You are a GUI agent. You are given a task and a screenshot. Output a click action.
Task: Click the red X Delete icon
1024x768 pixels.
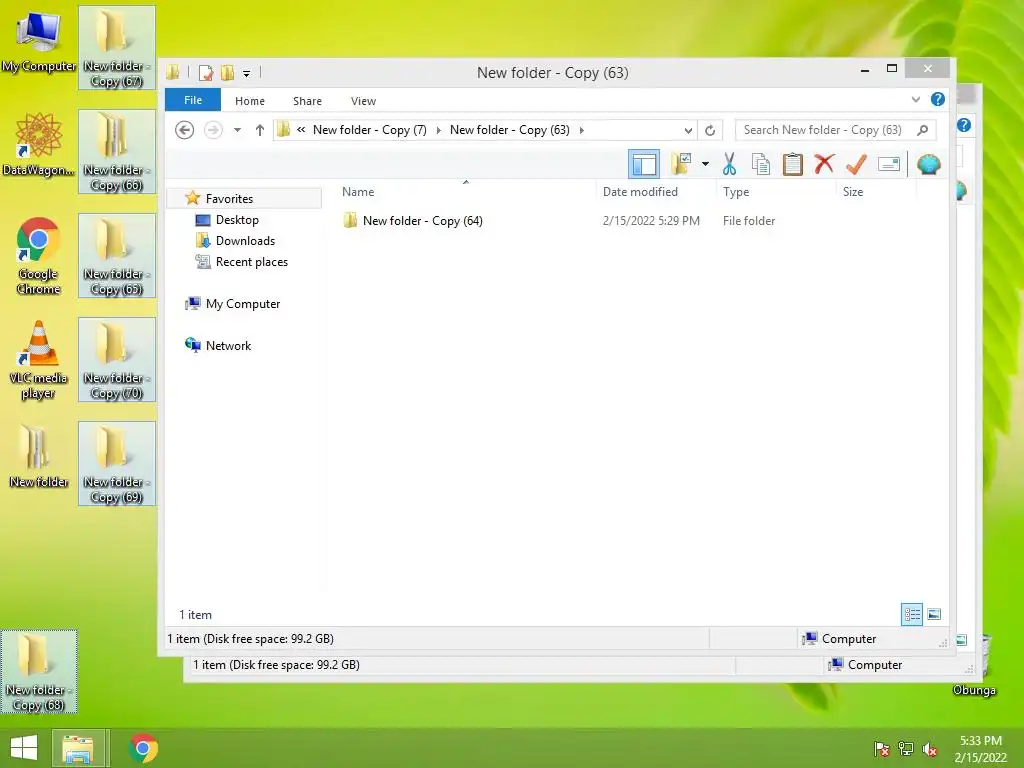point(824,163)
